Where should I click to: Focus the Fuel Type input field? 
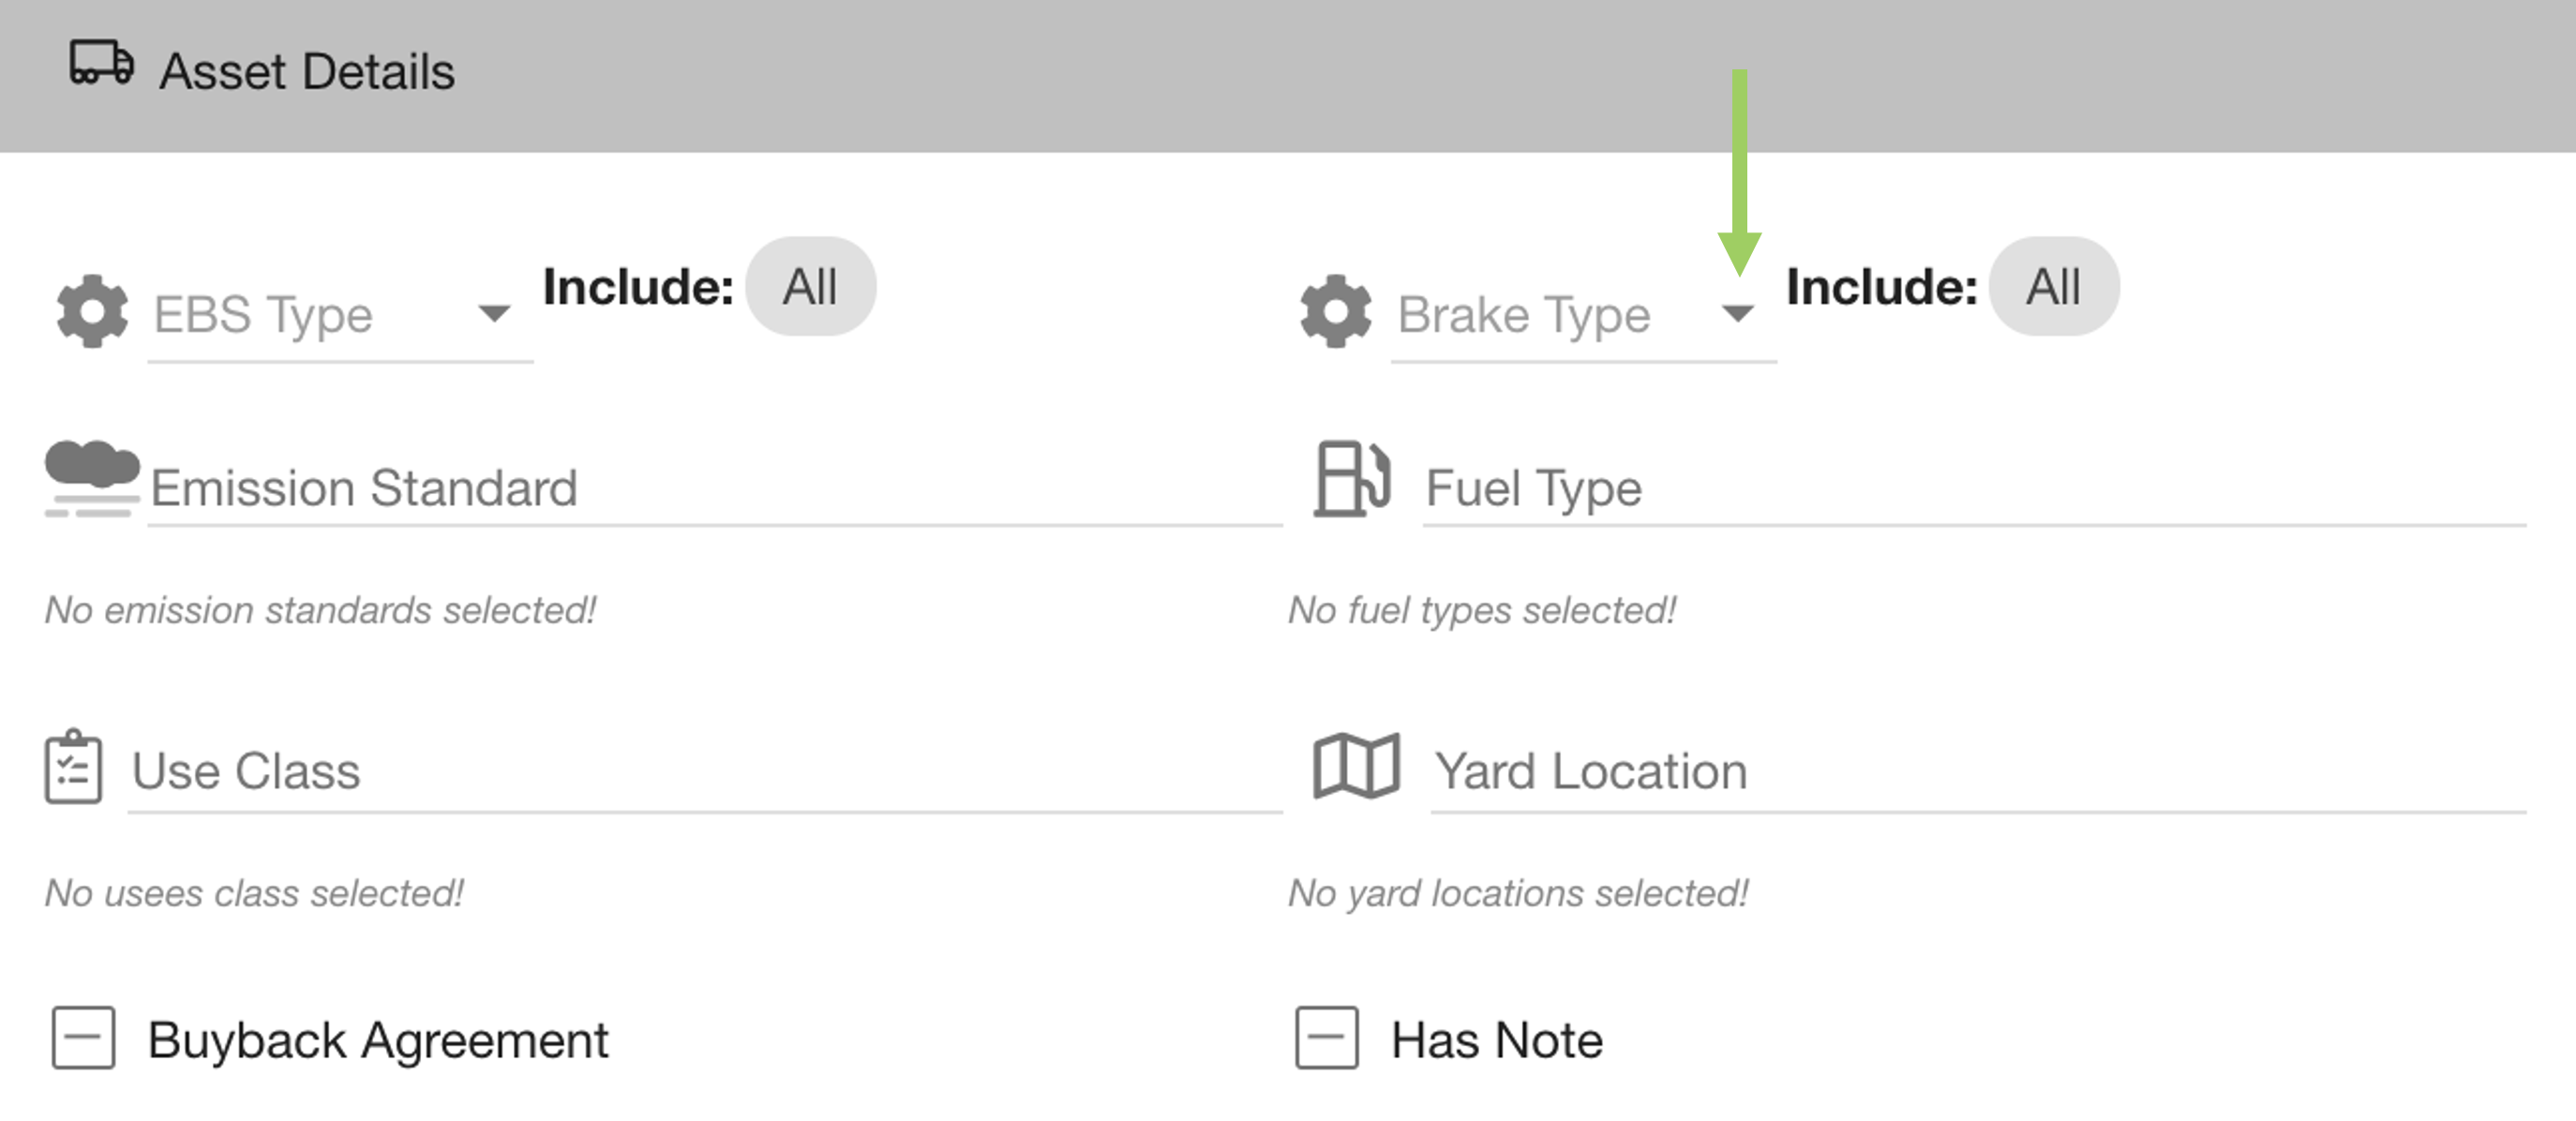1974,489
